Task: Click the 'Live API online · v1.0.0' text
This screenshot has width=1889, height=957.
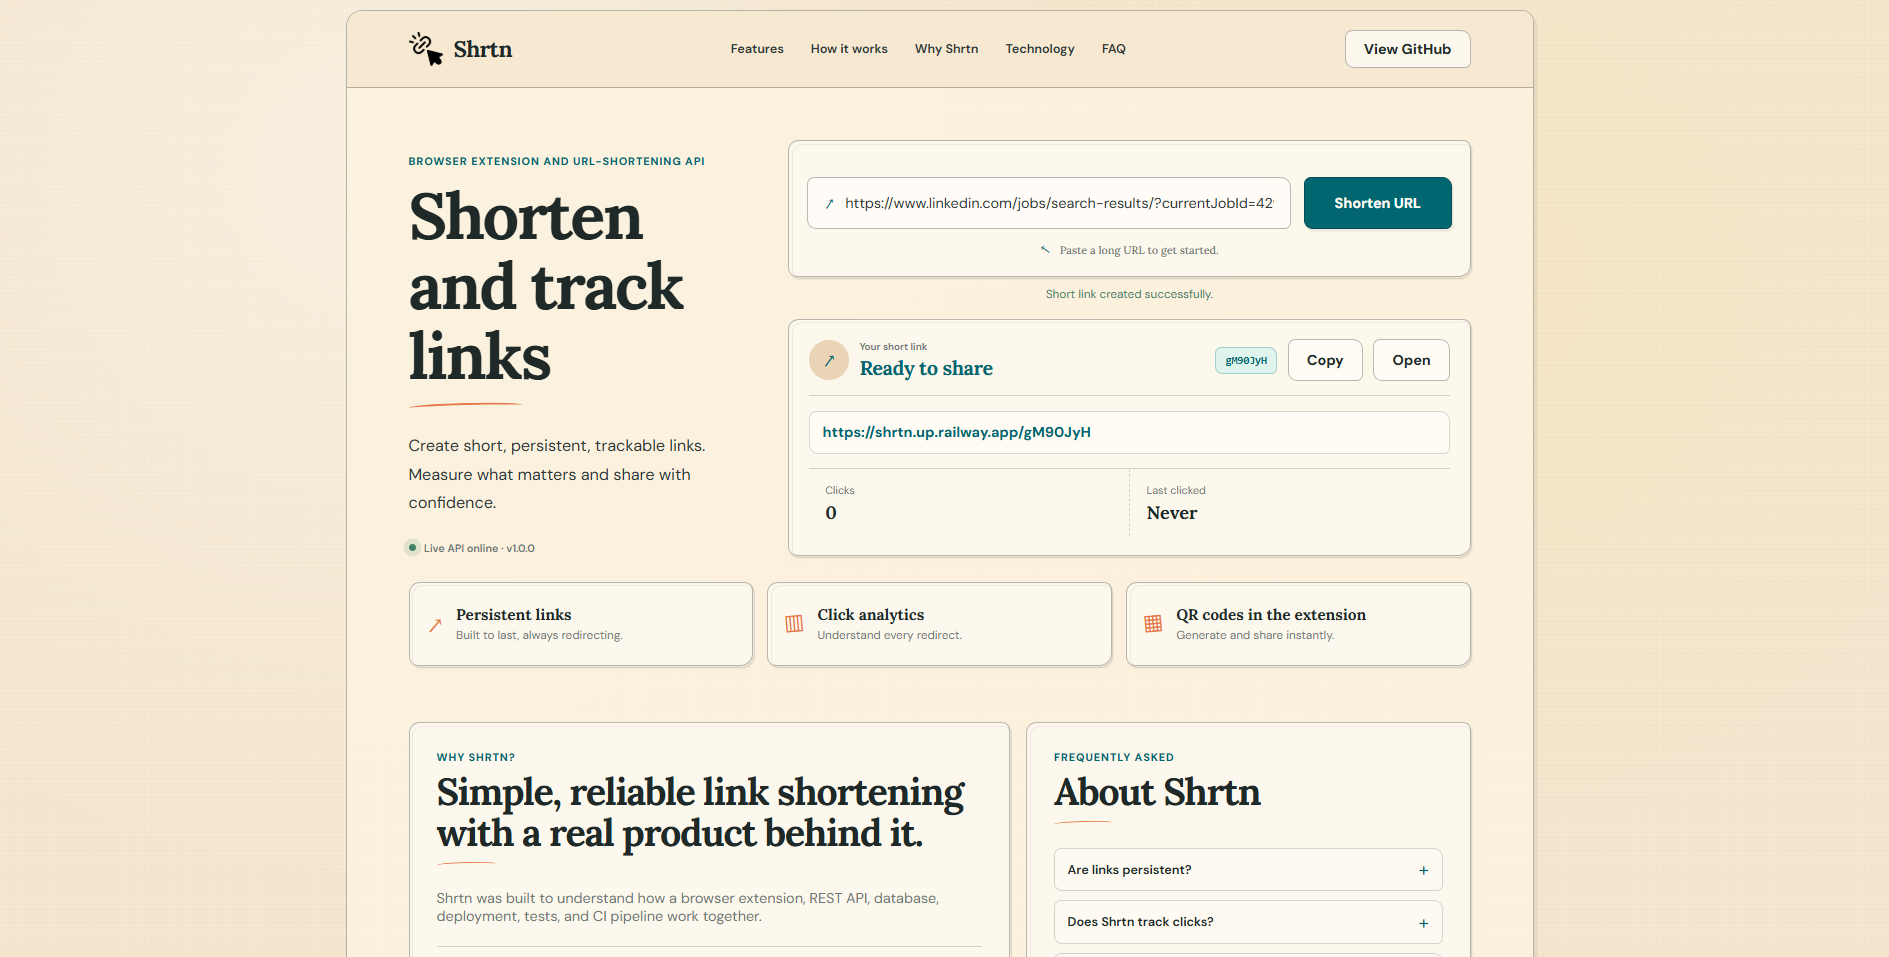Action: coord(479,548)
